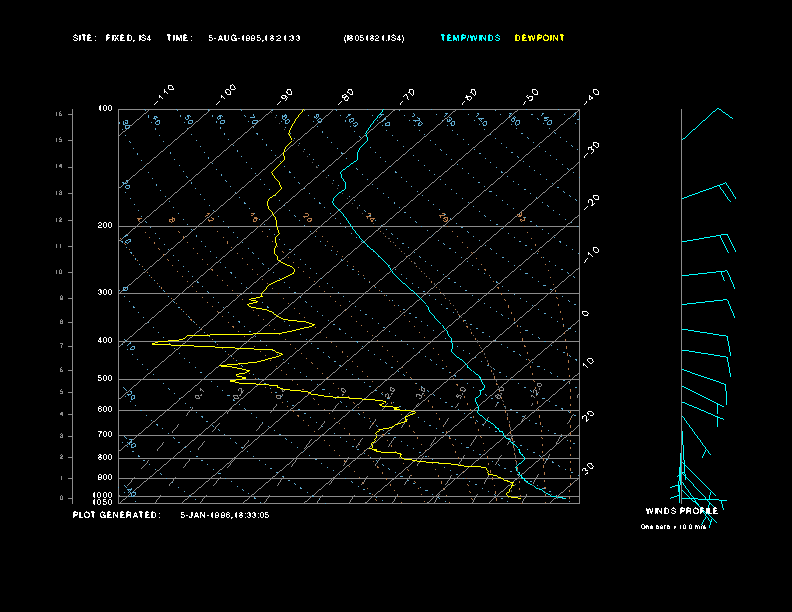Click the -40 temperature axis label
The width and height of the screenshot is (792, 612).
pos(591,96)
